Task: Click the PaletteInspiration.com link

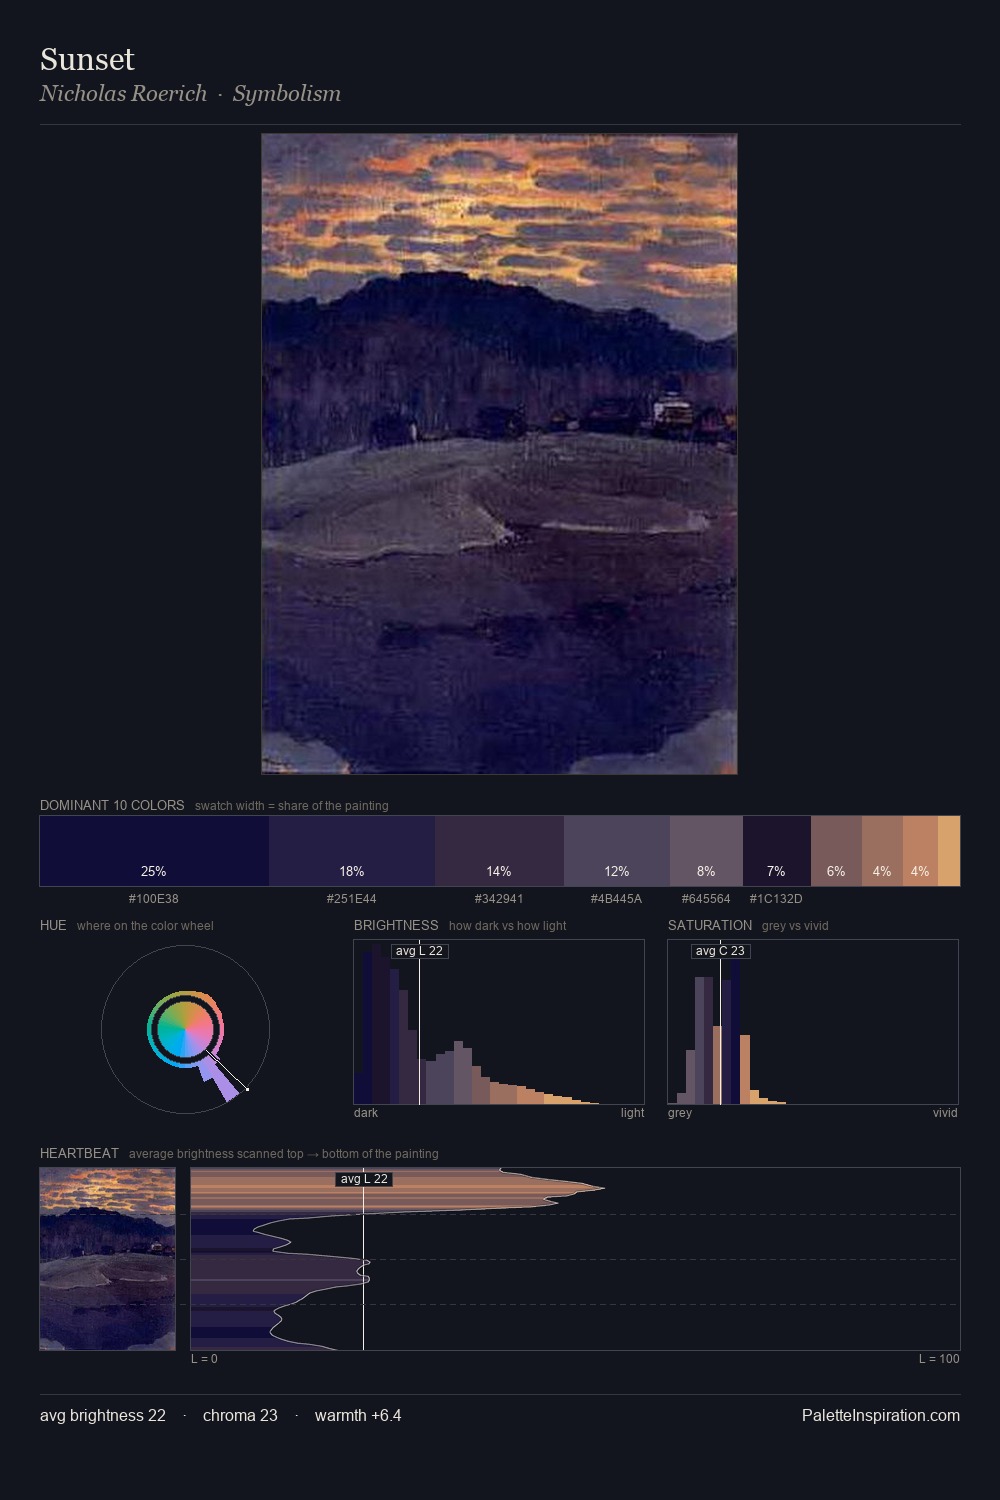Action: (x=881, y=1415)
